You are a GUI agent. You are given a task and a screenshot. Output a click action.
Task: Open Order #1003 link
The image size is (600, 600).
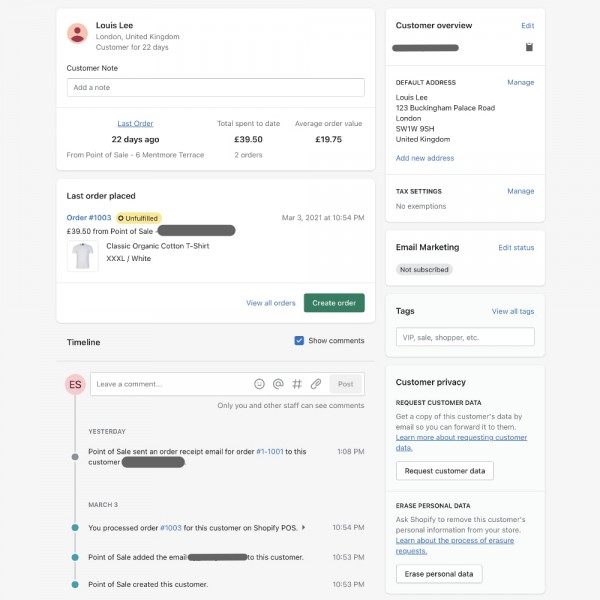89,217
